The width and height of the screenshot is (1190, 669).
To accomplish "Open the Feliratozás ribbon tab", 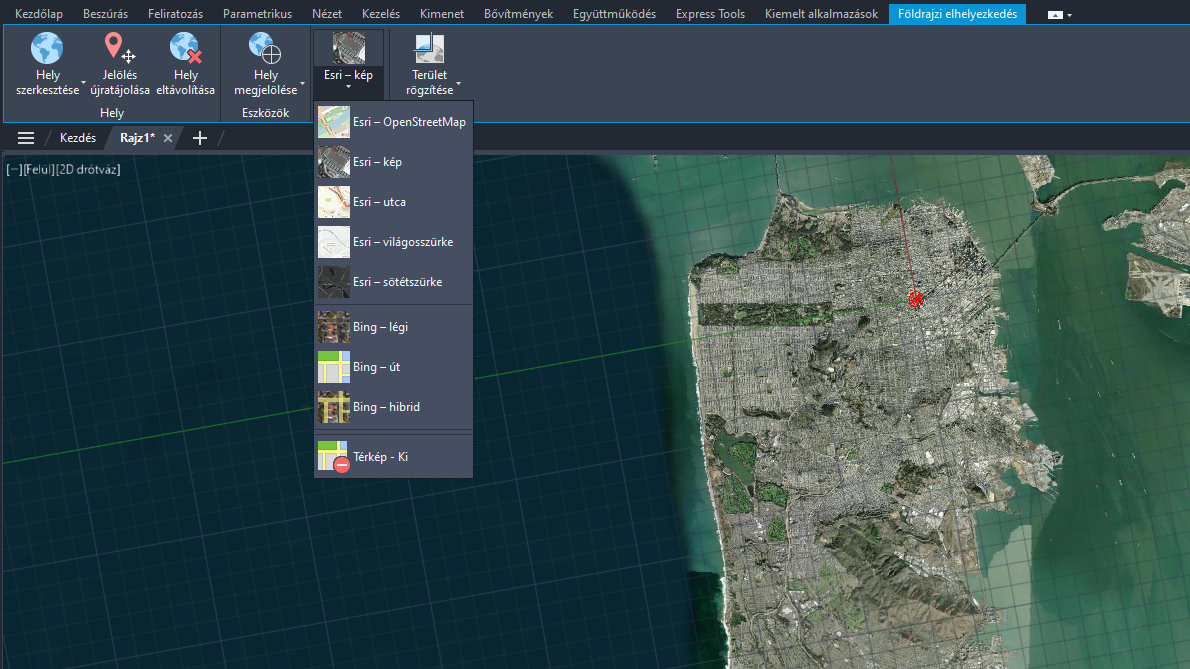I will 175,14.
